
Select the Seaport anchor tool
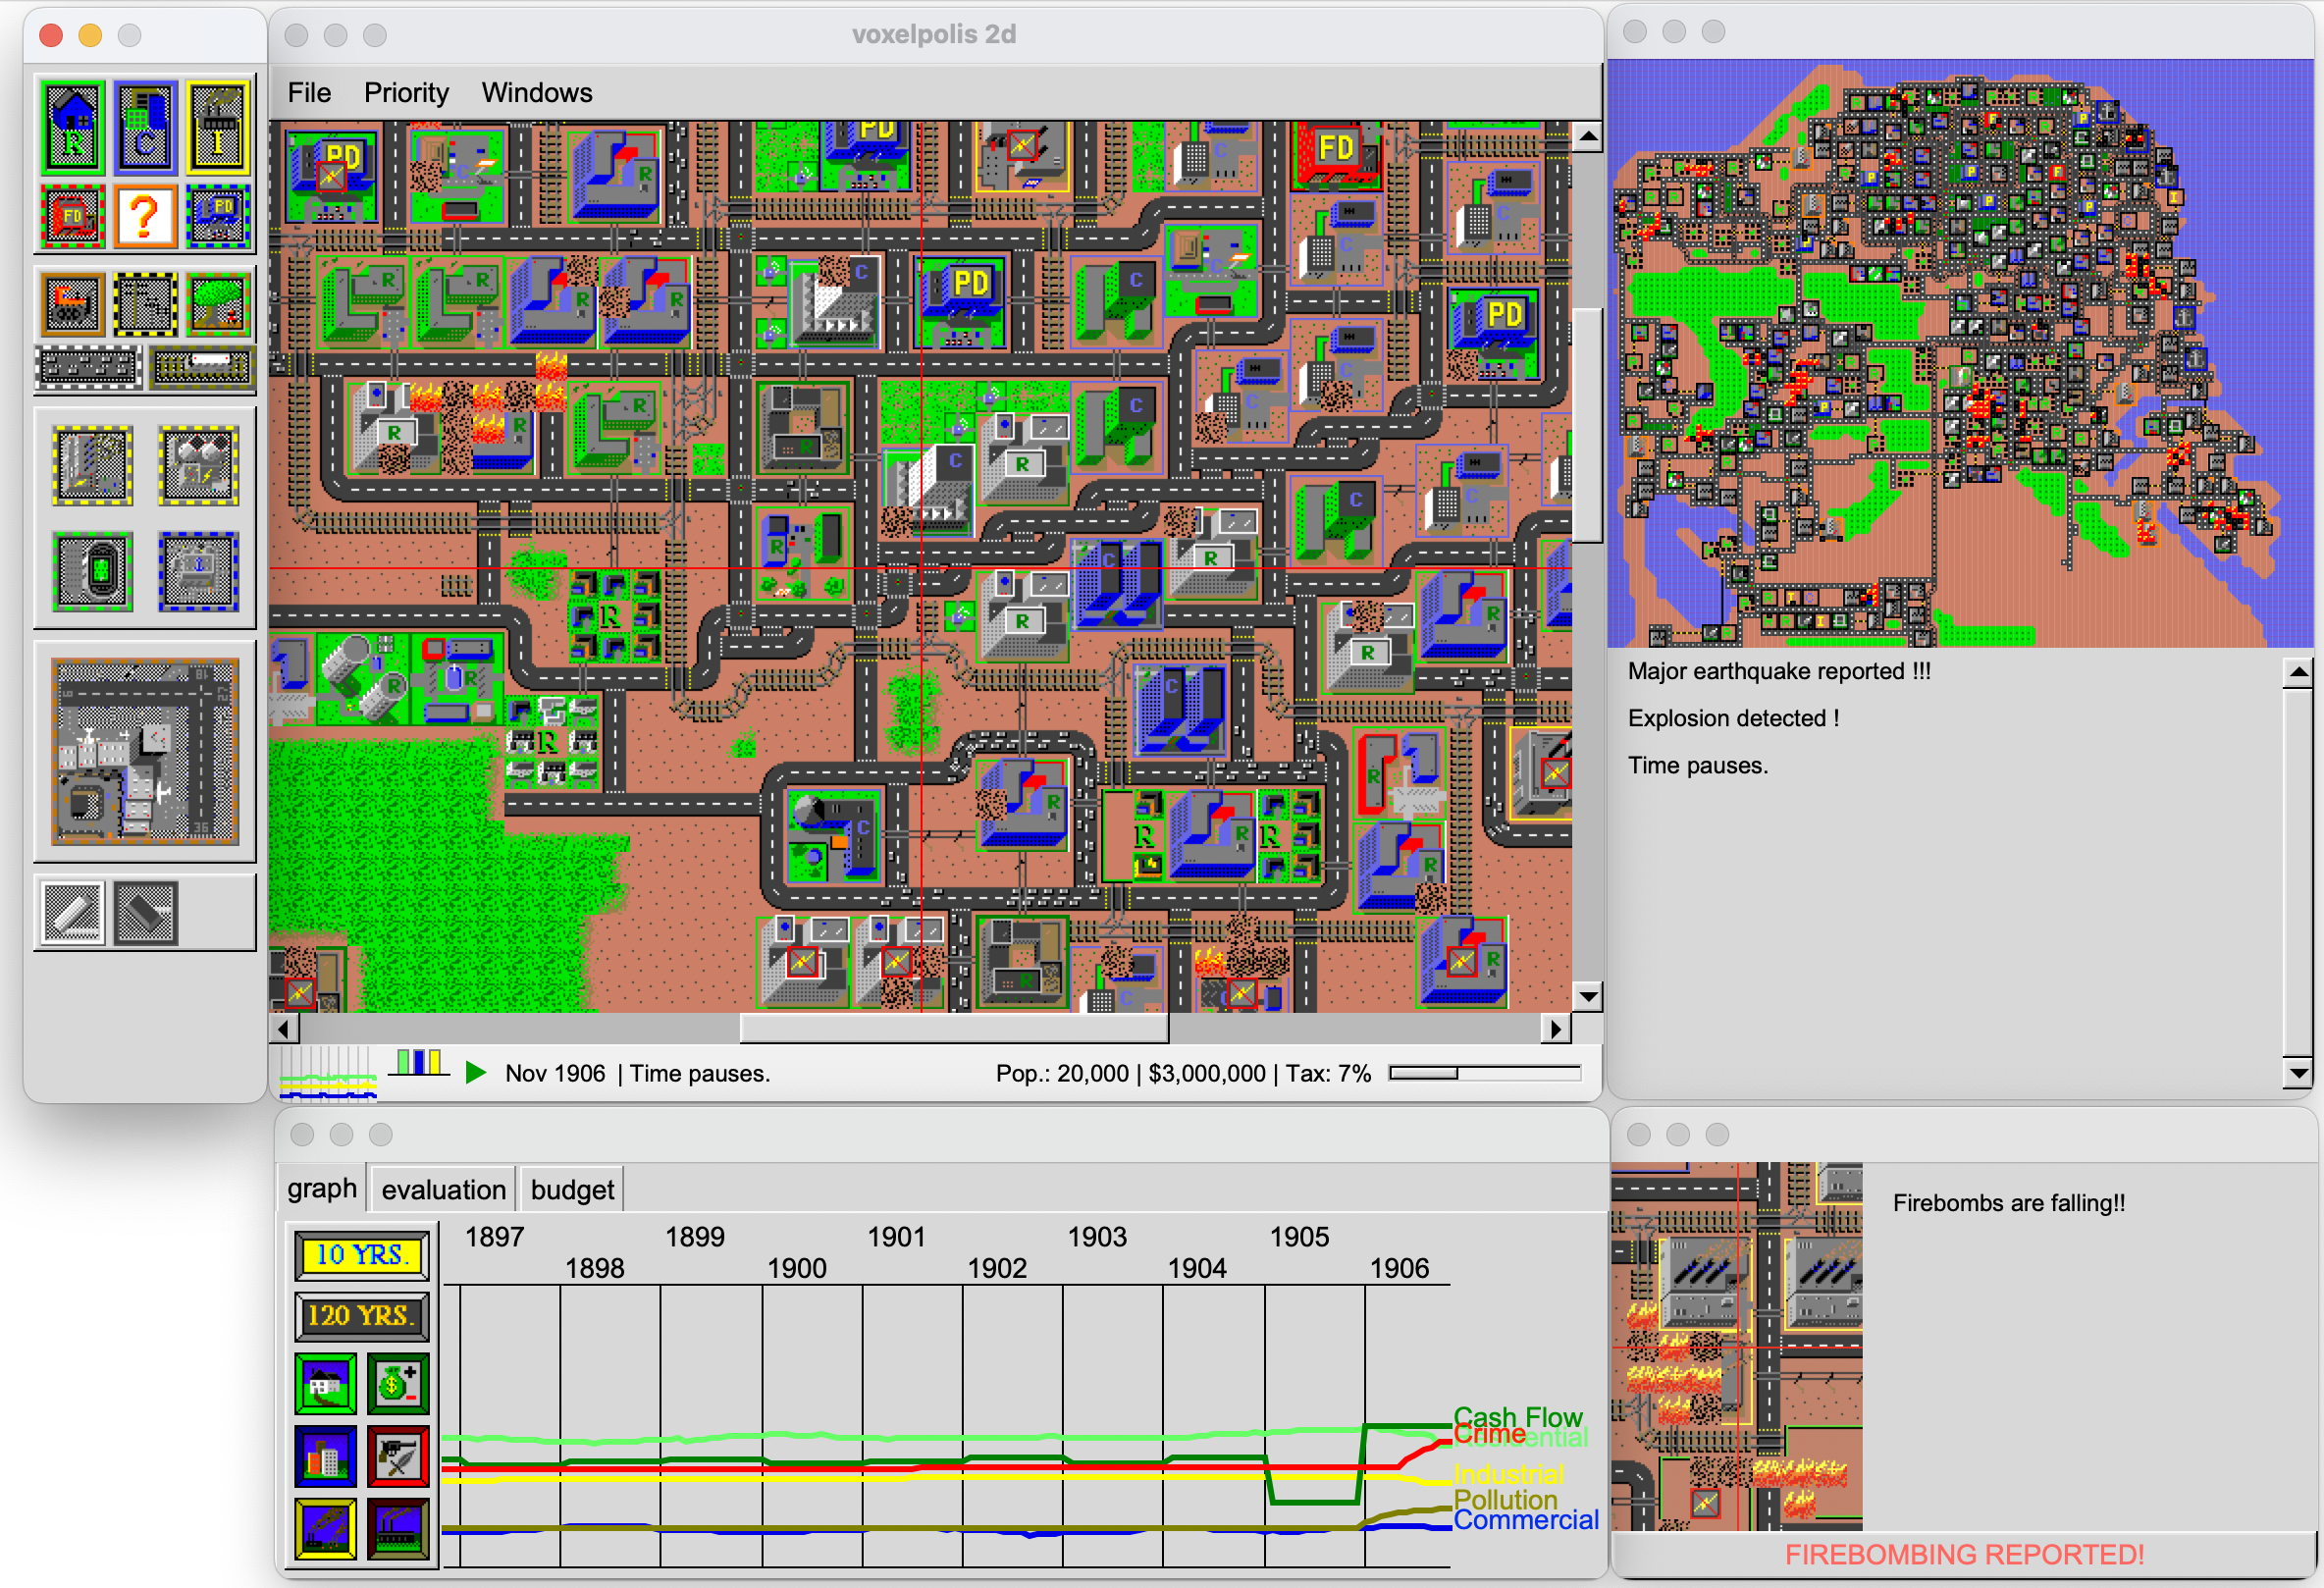(198, 571)
